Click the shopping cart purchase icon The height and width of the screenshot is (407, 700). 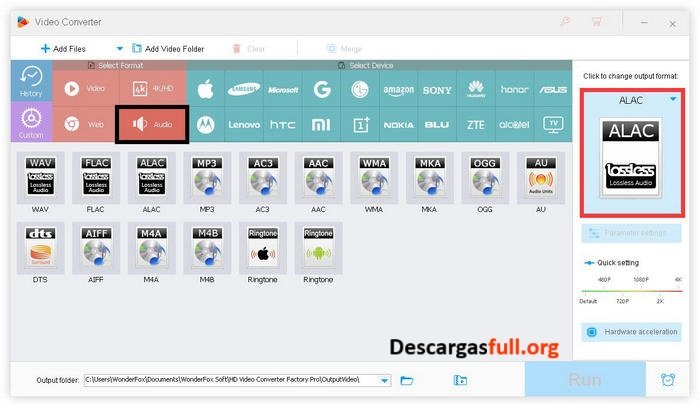[596, 21]
